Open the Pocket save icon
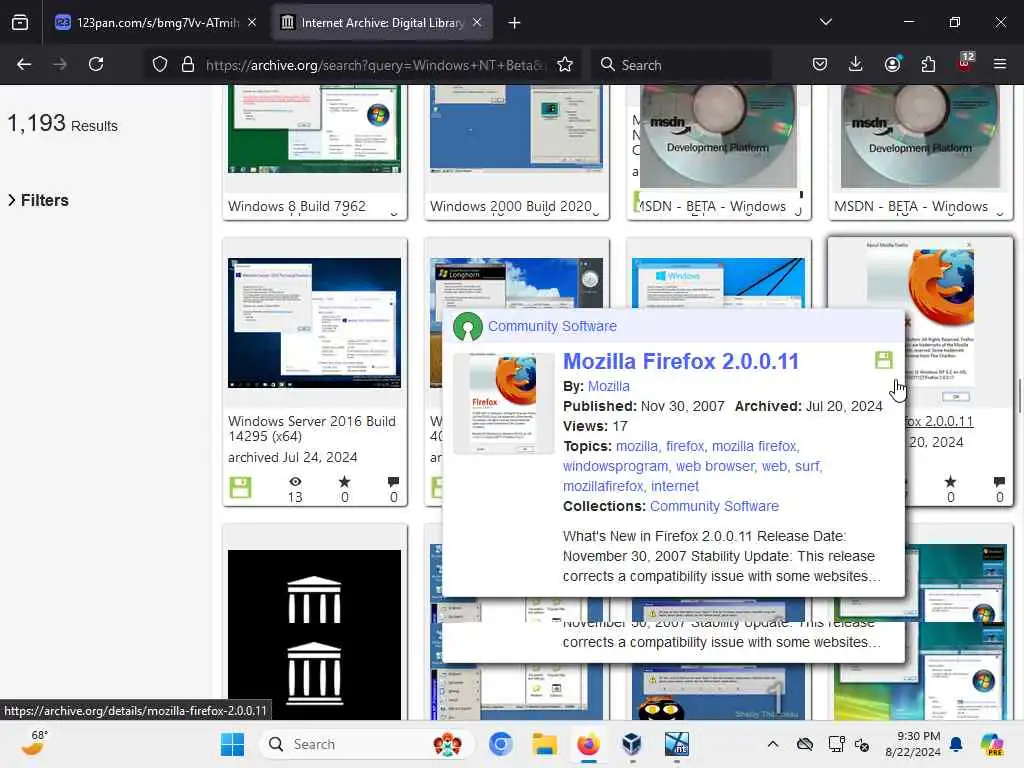1024x768 pixels. pyautogui.click(x=820, y=64)
